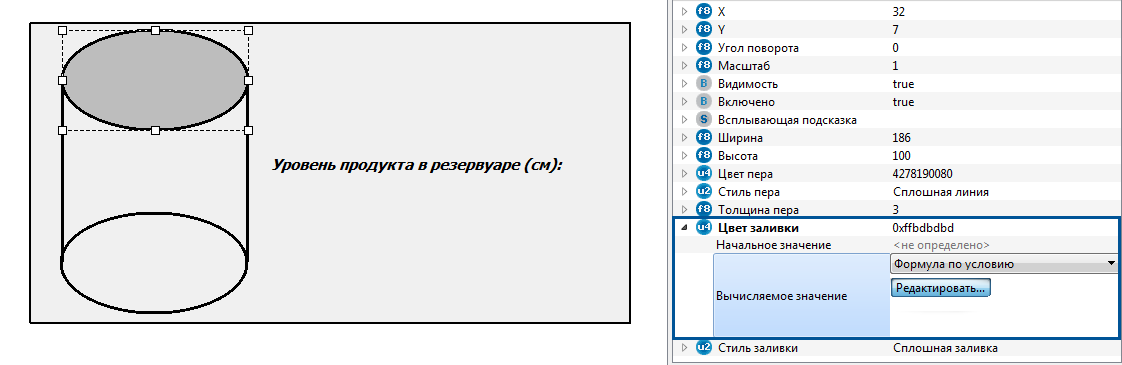Click the f8 icon of Угол поворота
This screenshot has height=365, width=1122.
click(x=704, y=48)
